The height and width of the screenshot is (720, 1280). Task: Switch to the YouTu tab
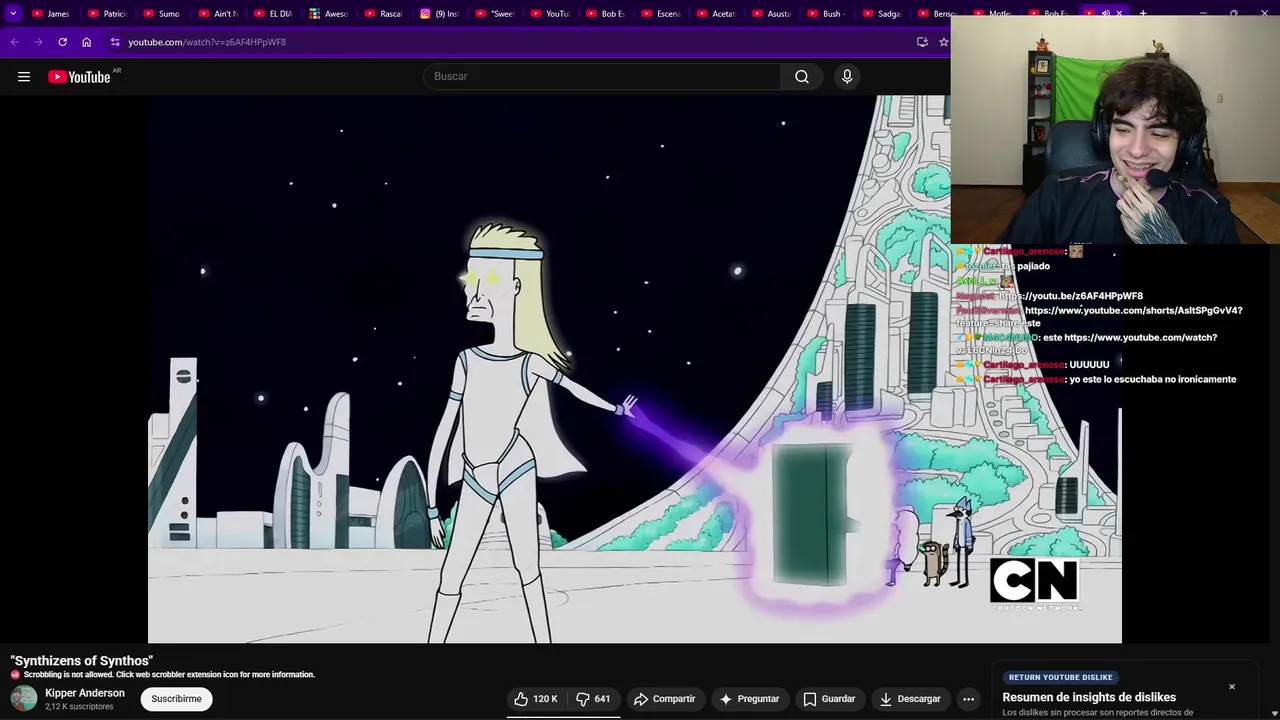[x=550, y=13]
